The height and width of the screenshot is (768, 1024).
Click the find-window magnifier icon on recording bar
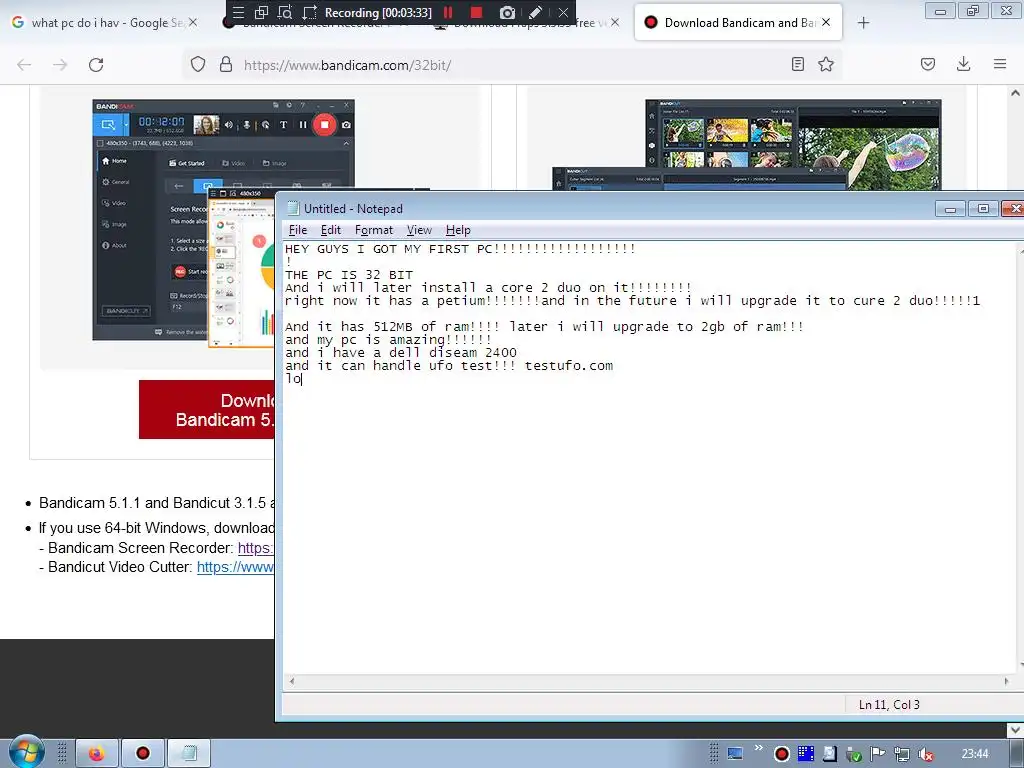285,12
